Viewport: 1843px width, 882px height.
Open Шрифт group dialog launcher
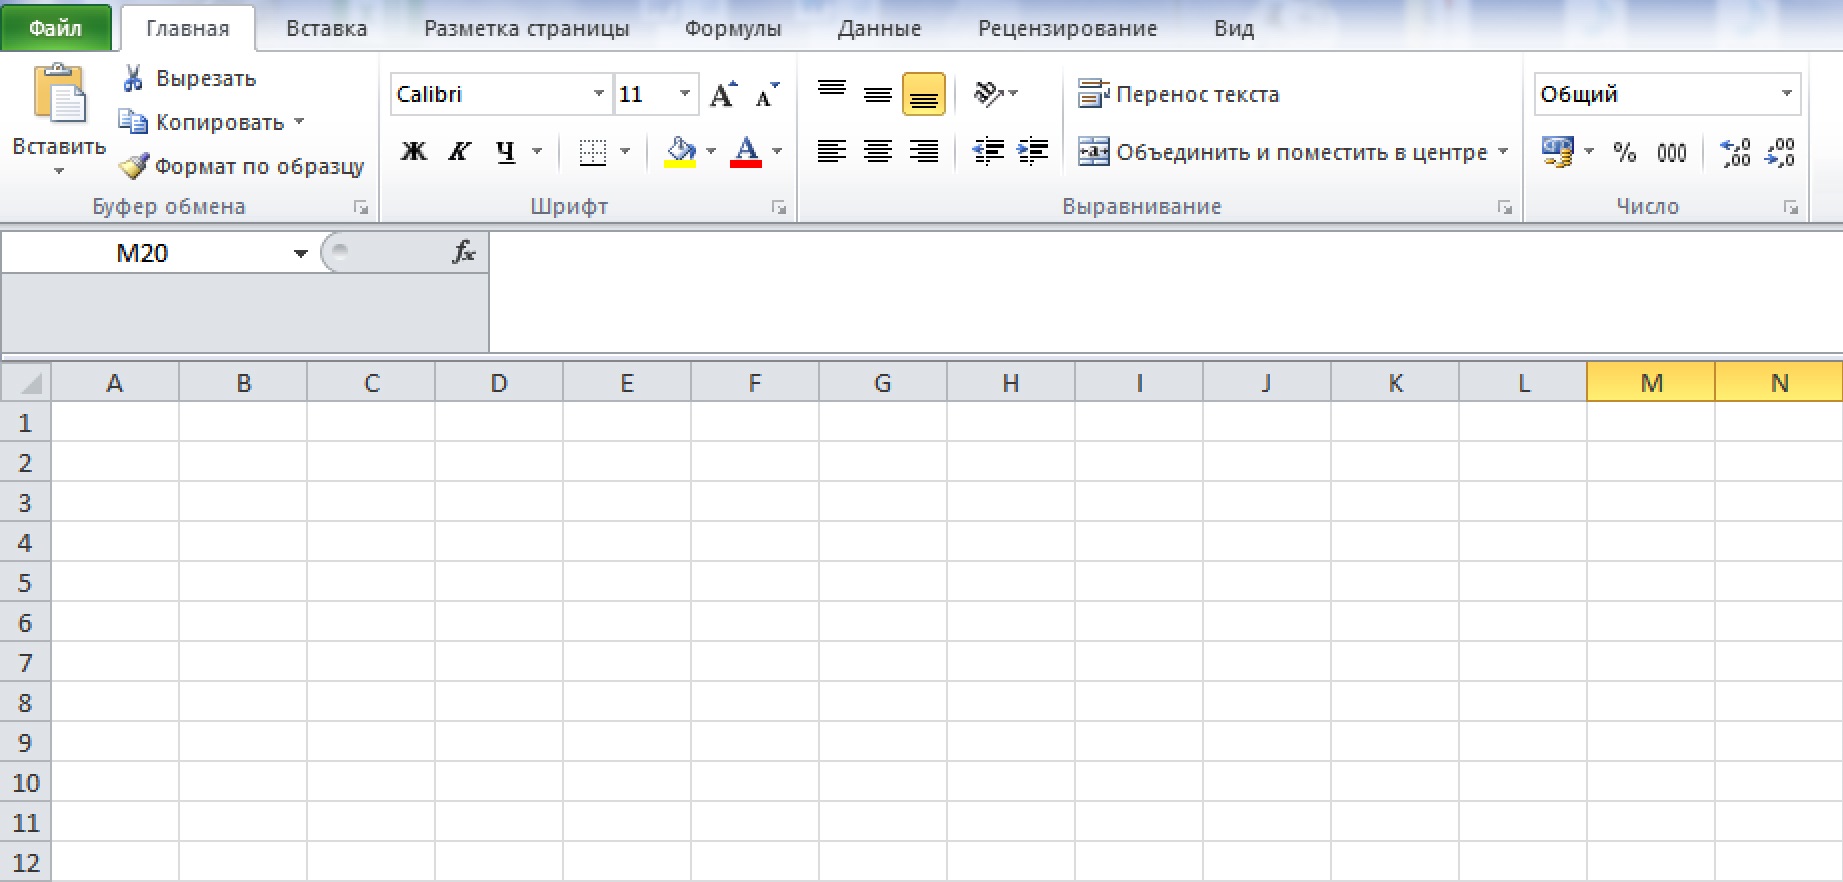(779, 208)
